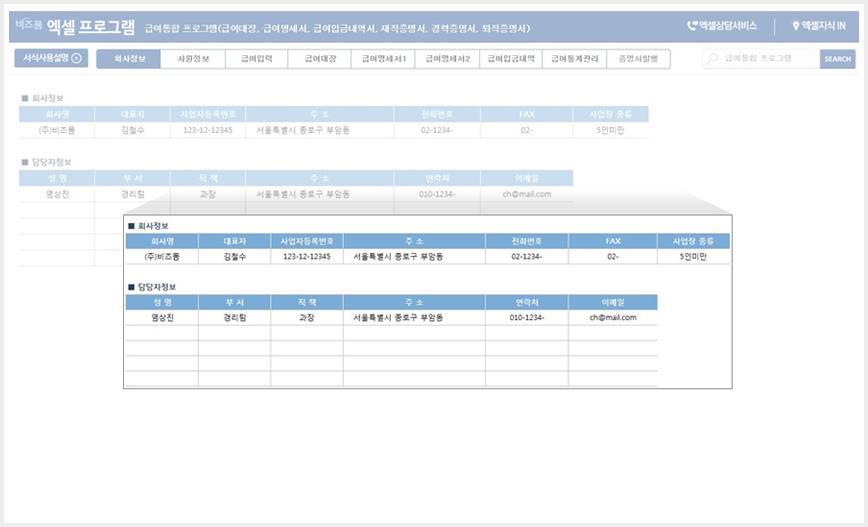
Task: Open the 증명서발행 tab
Action: point(638,59)
